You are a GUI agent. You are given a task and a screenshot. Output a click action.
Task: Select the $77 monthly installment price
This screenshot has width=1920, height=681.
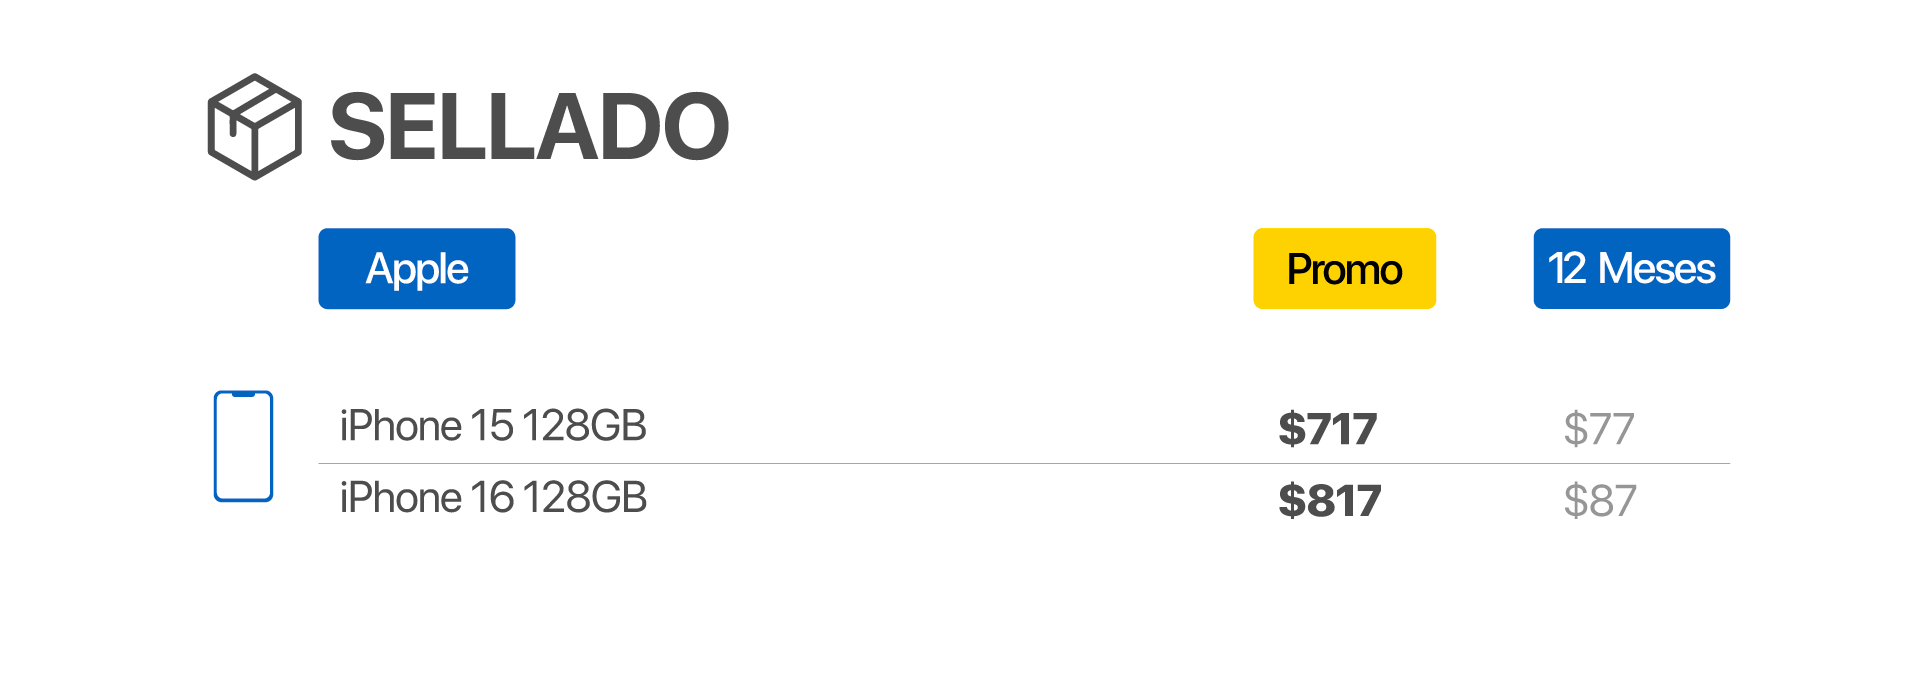point(1598,429)
